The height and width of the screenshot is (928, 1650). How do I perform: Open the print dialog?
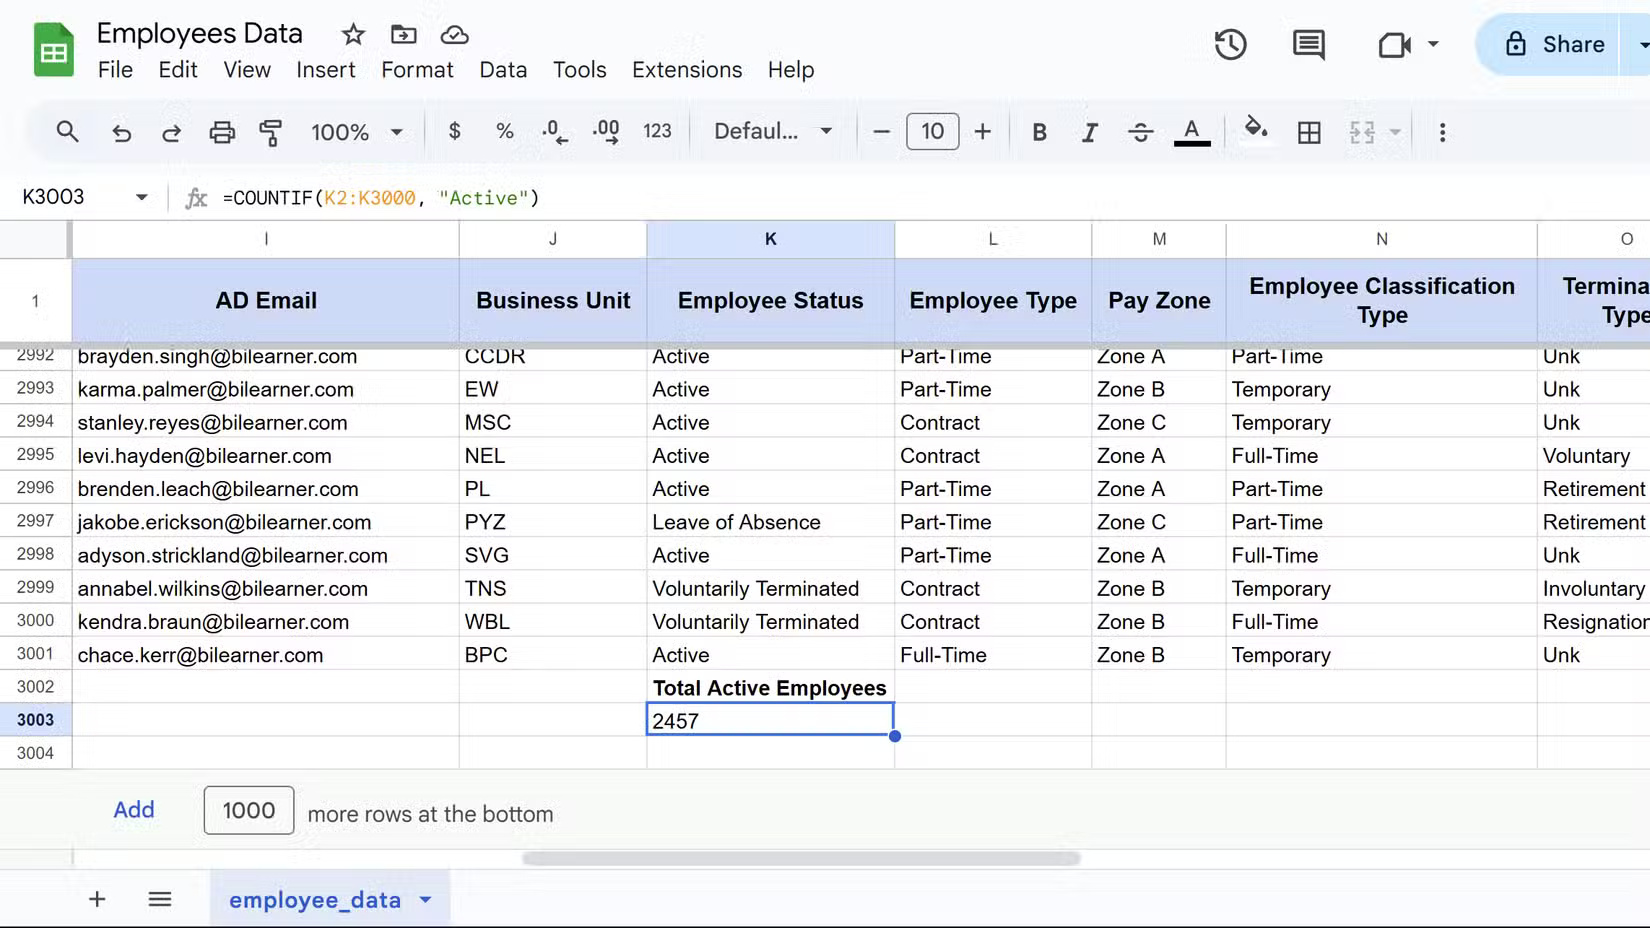click(x=222, y=131)
